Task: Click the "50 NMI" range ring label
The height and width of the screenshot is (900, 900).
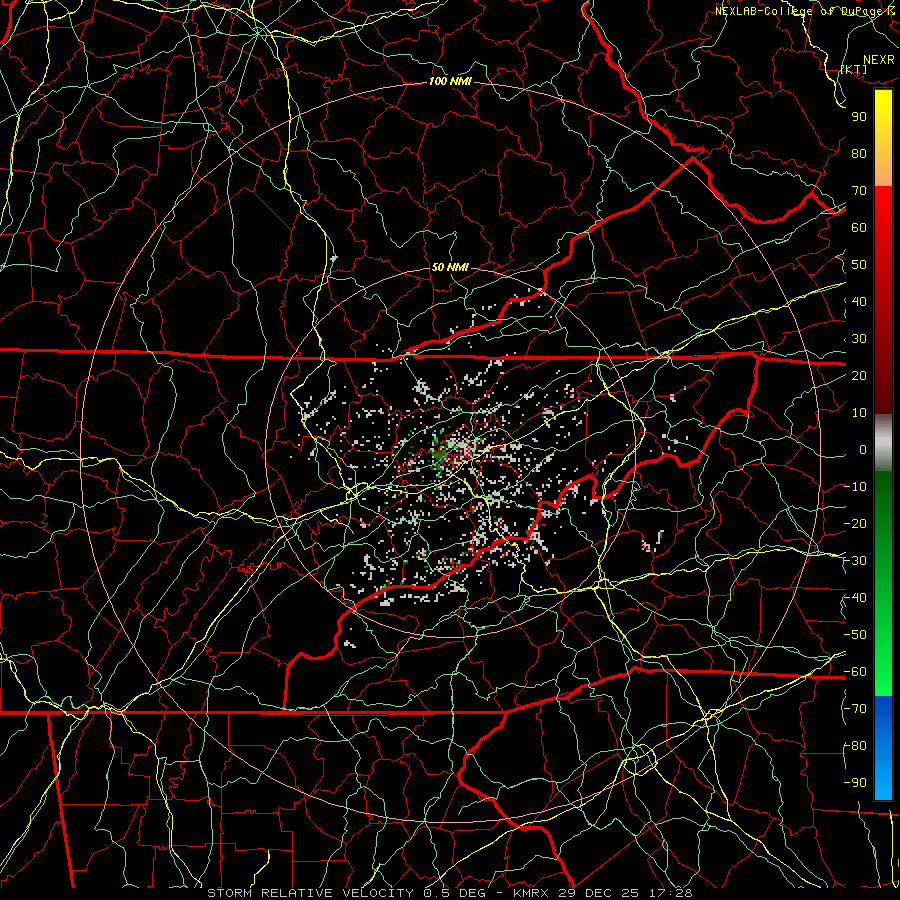Action: 450,267
